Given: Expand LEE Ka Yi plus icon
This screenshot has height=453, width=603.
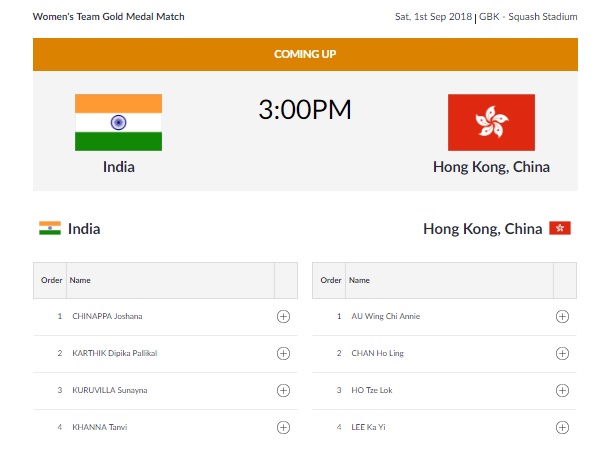Looking at the screenshot, I should (x=562, y=427).
